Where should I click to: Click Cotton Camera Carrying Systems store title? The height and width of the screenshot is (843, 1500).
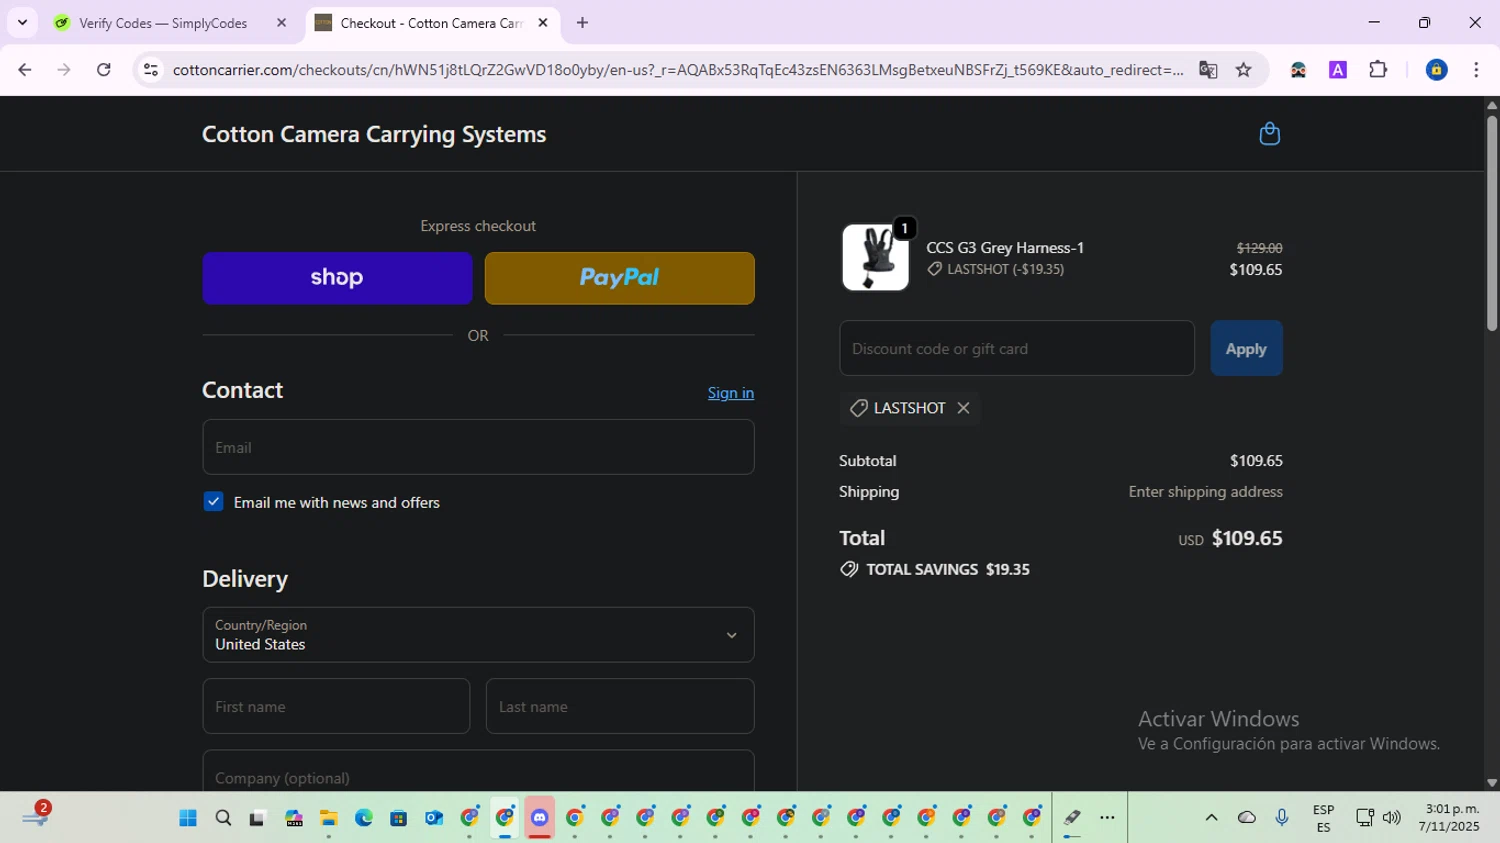(x=374, y=134)
